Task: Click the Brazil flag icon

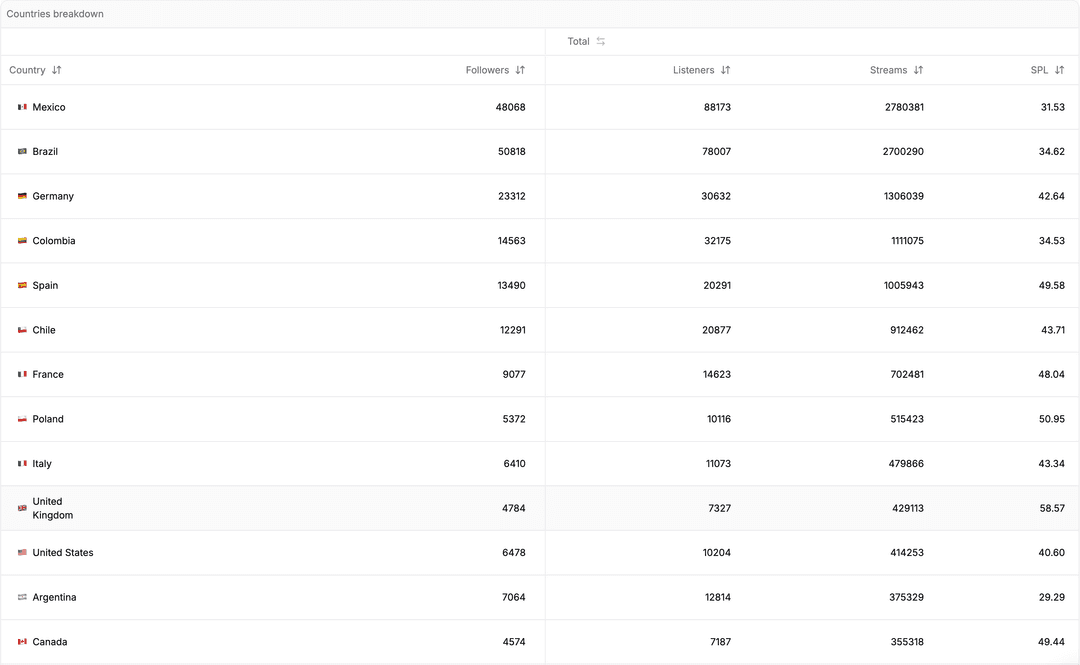Action: coord(21,151)
